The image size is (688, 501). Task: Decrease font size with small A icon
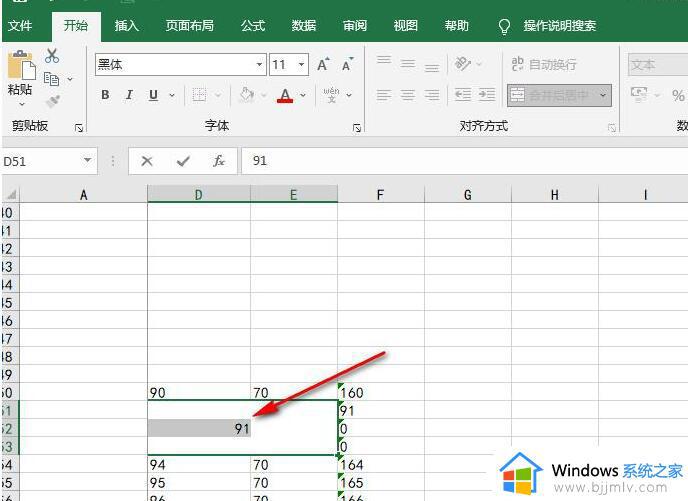tap(347, 64)
